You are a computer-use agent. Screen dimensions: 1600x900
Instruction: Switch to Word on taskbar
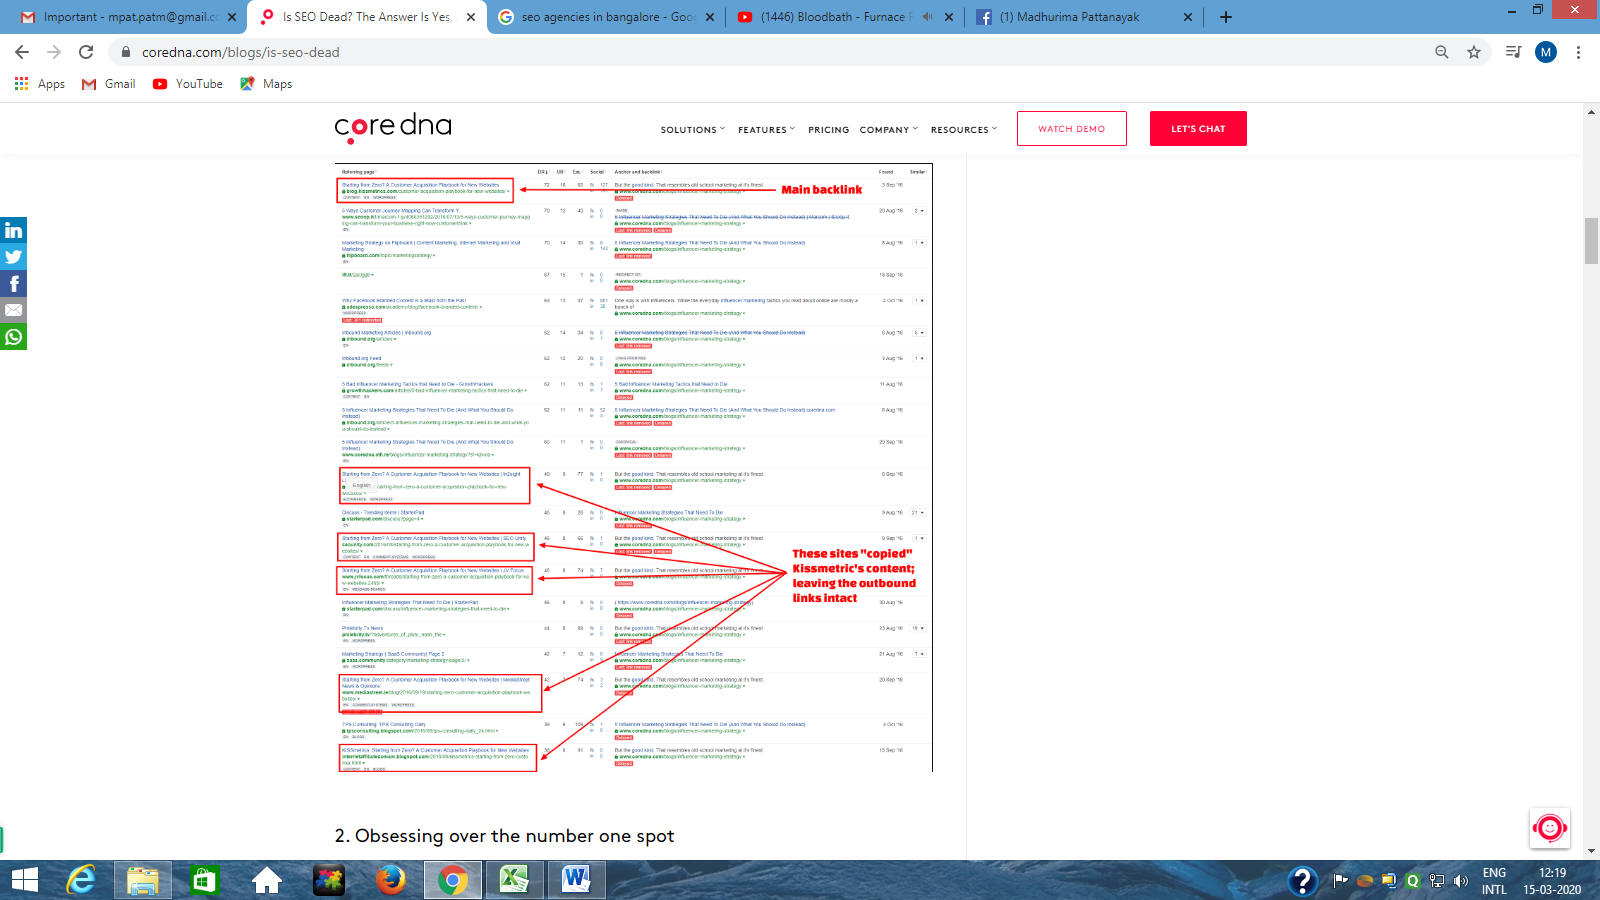click(x=576, y=880)
